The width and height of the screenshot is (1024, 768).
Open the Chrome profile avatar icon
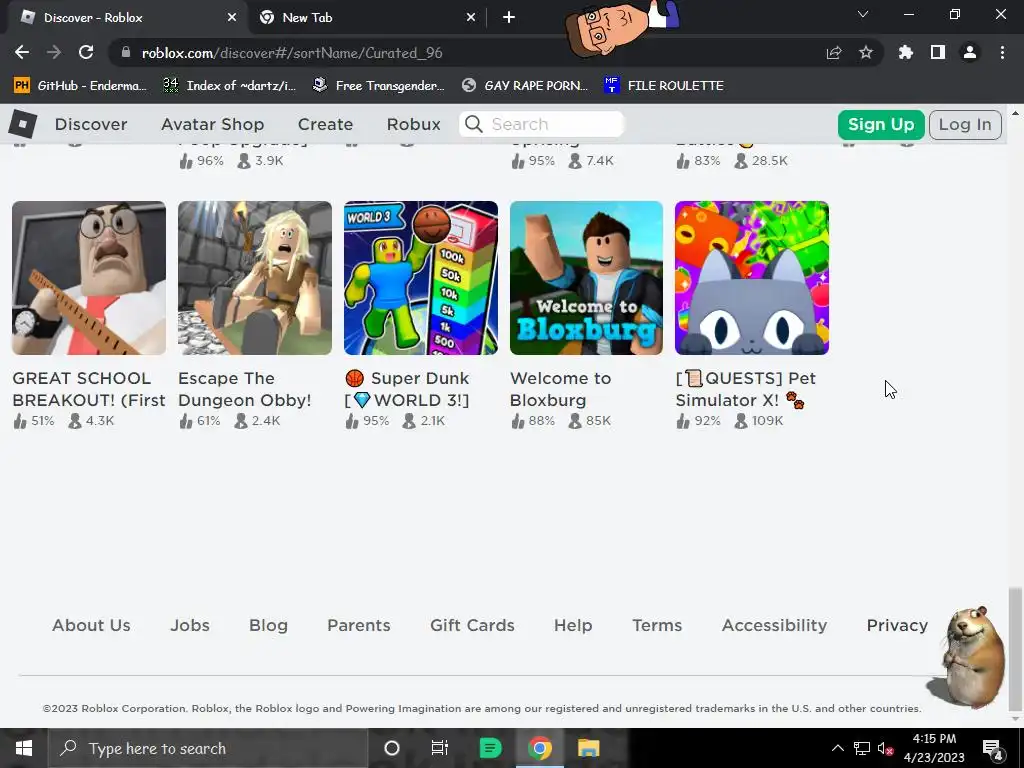pyautogui.click(x=970, y=52)
